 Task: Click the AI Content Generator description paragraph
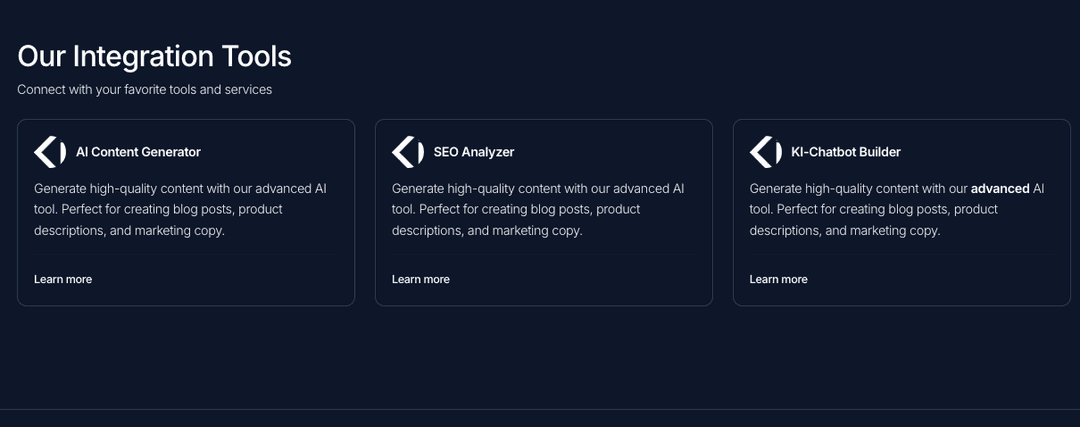pyautogui.click(x=180, y=209)
